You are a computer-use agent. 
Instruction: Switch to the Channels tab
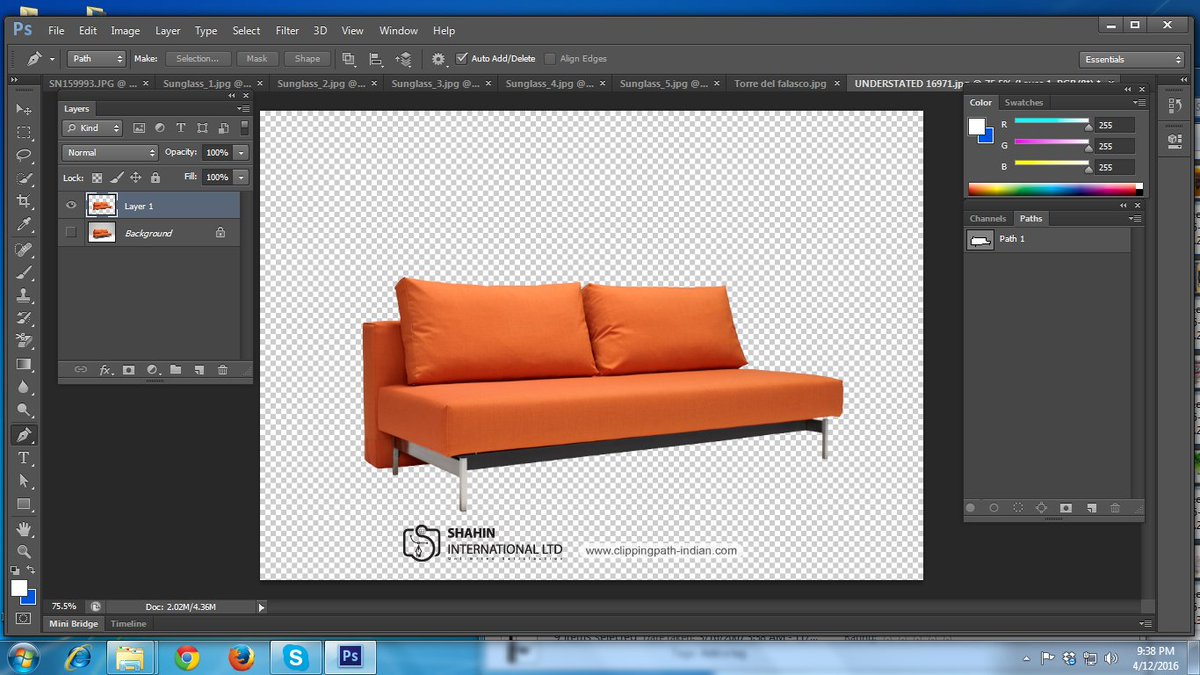click(988, 218)
